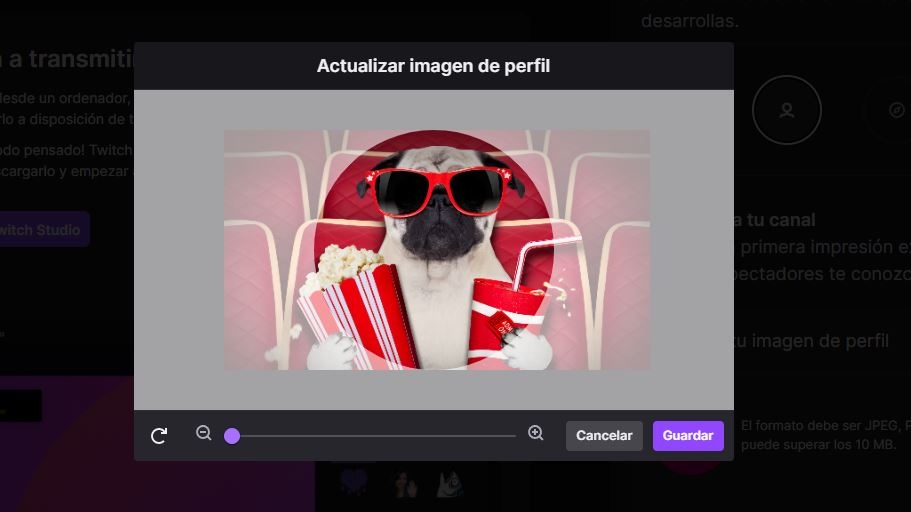Rotate the profile image clockwise
The image size is (911, 512).
[159, 436]
